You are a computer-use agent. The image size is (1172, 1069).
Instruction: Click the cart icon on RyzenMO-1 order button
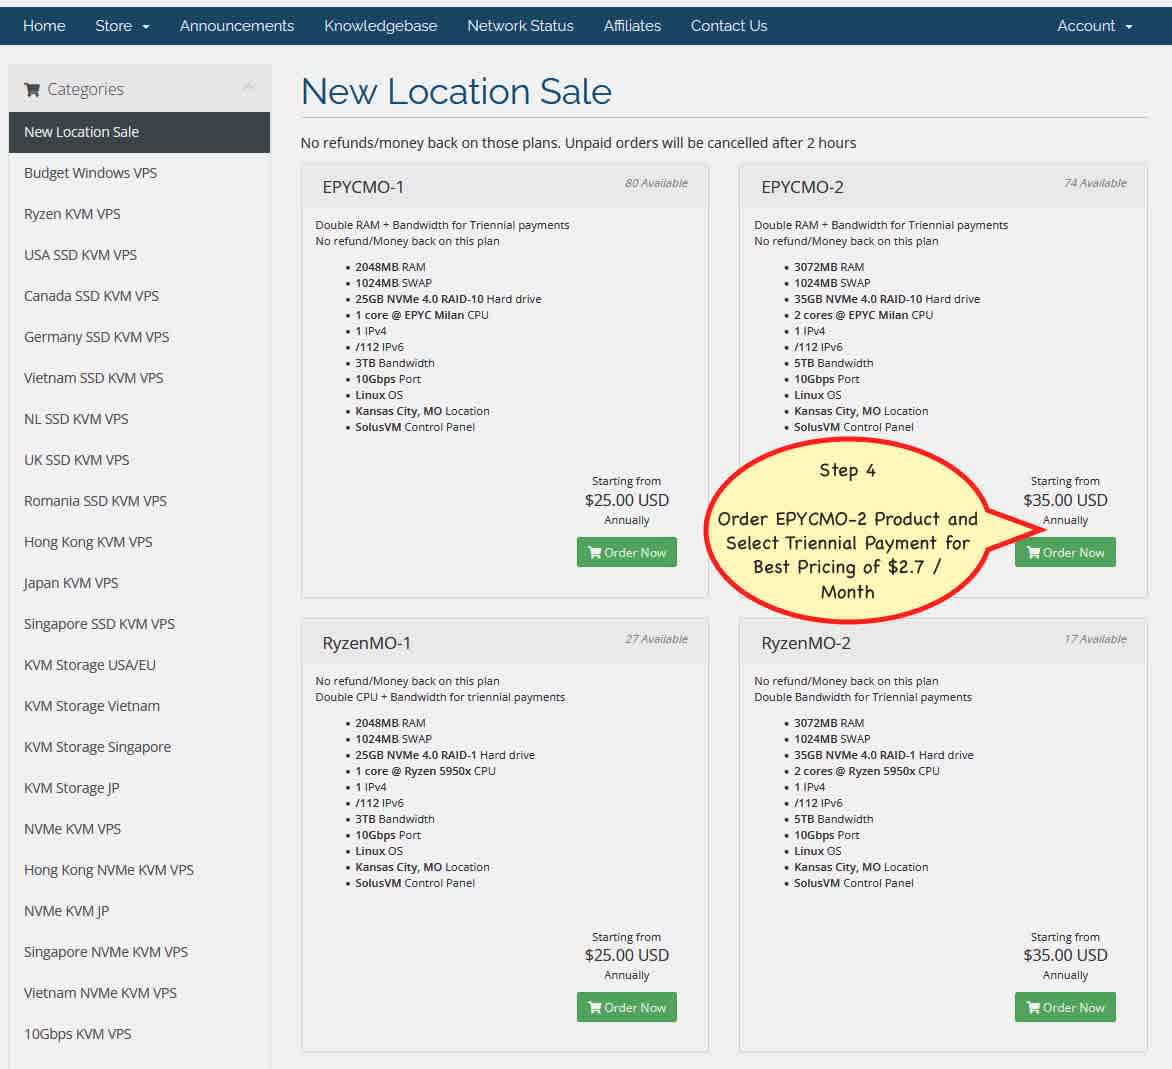(595, 1008)
